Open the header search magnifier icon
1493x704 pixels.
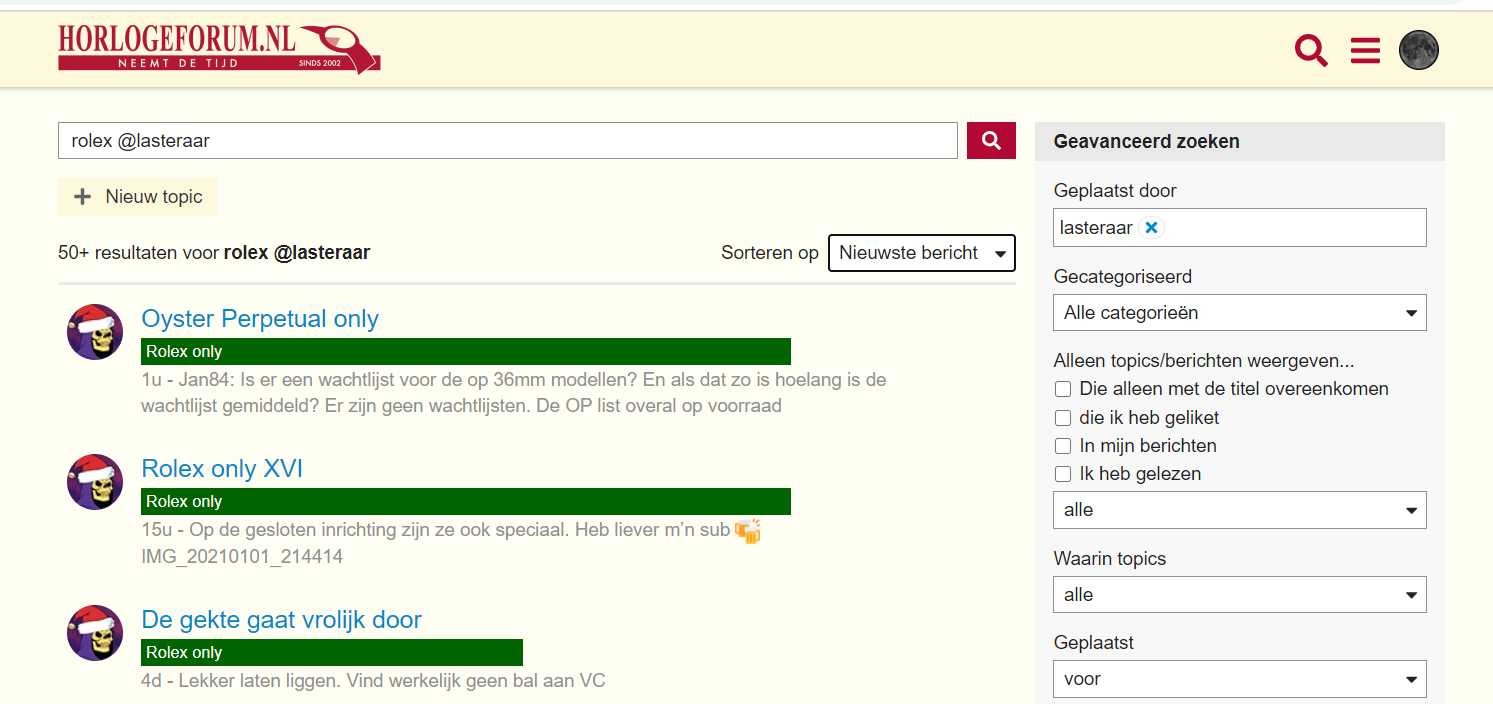tap(1311, 50)
